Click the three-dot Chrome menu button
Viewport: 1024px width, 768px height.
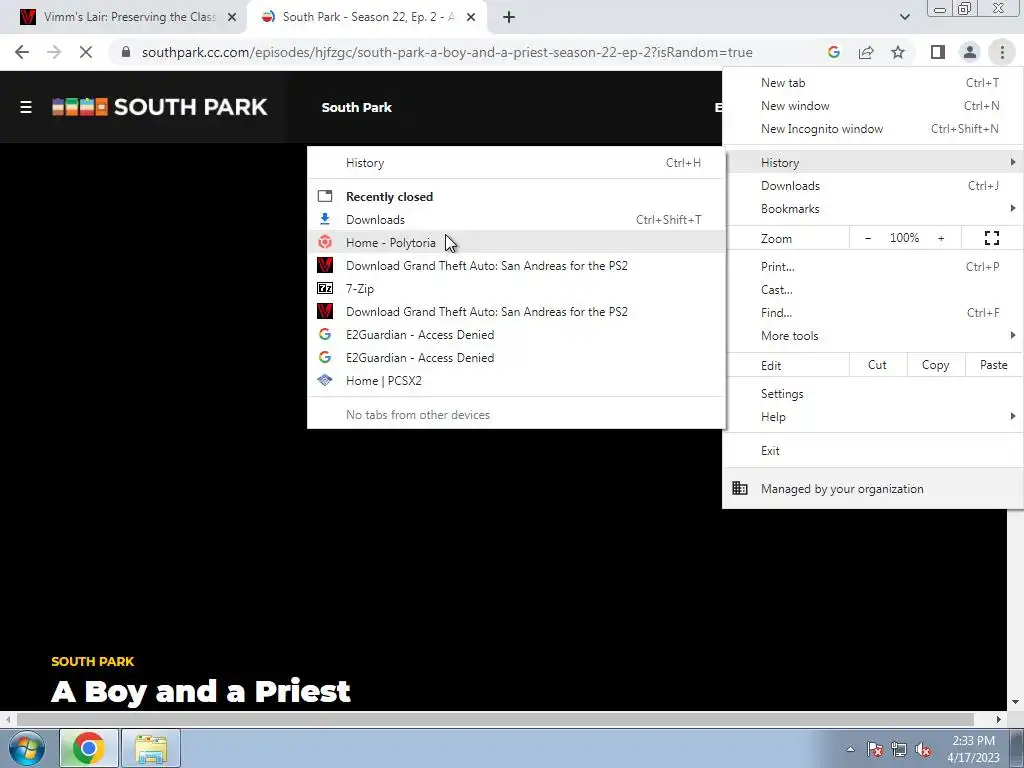coord(1002,52)
